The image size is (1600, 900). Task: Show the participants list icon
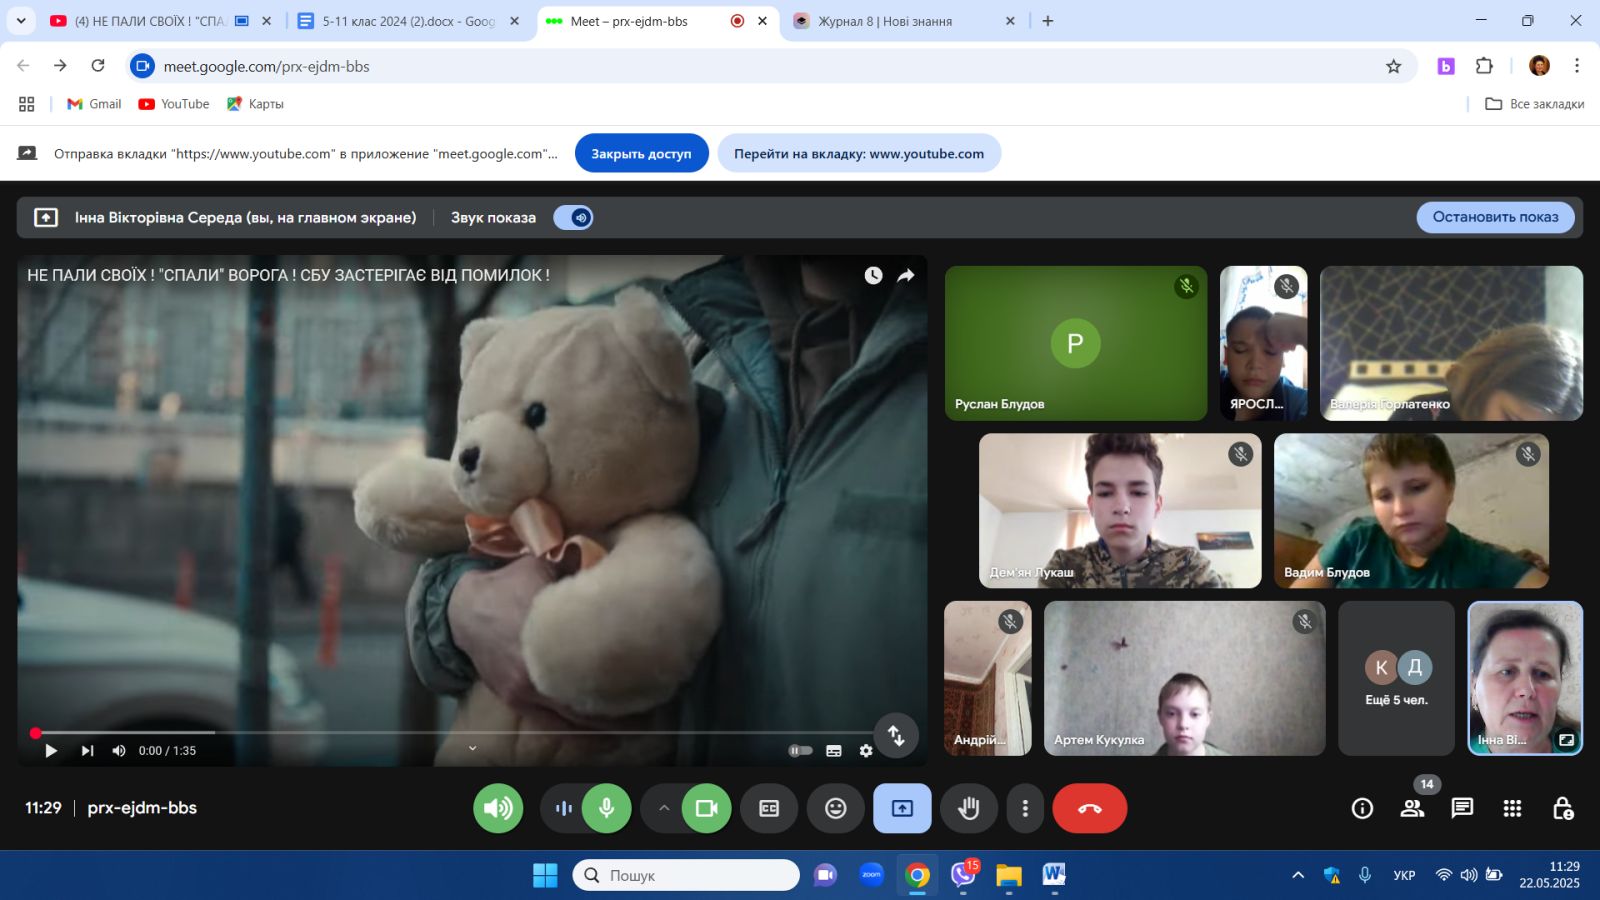point(1412,808)
